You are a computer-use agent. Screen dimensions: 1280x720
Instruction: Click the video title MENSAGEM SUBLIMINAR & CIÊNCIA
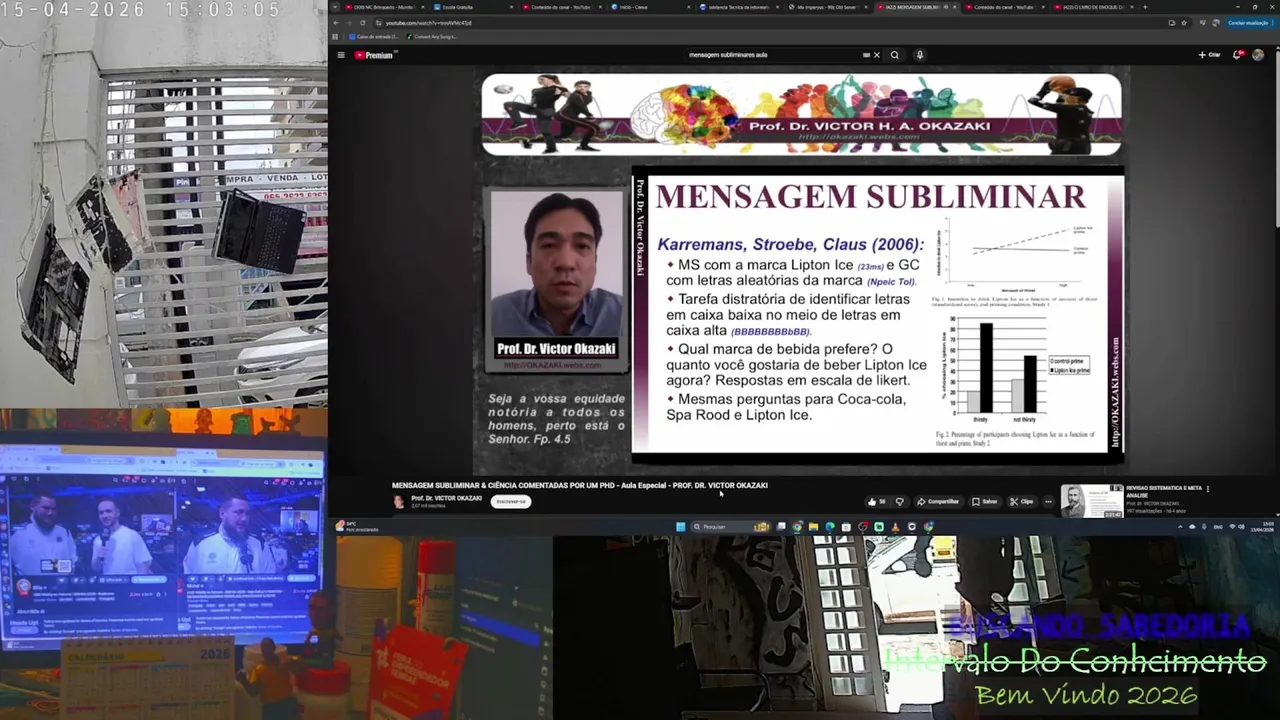tap(580, 485)
